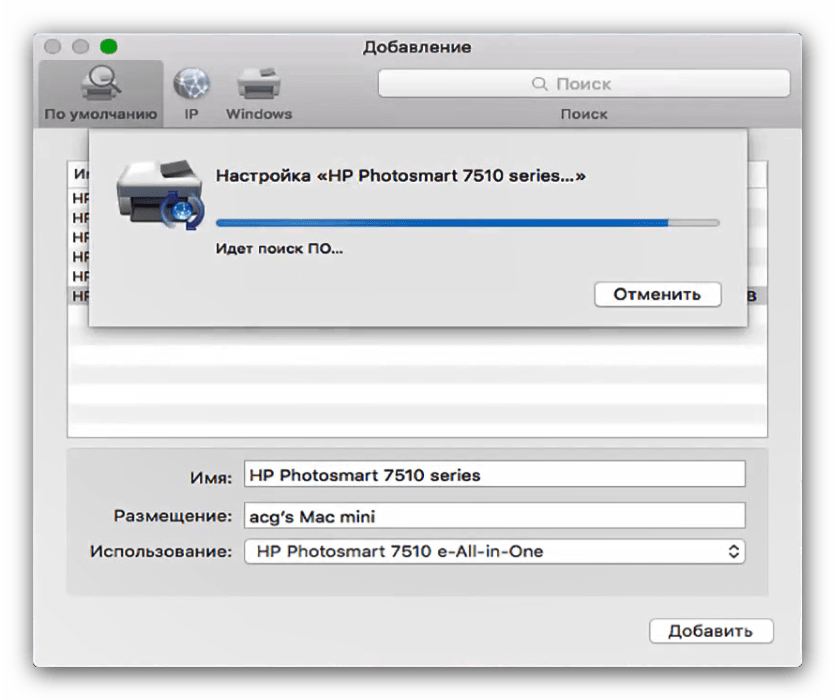Select the highlighted printer row in list
The height and width of the screenshot is (700, 835).
[x=78, y=296]
